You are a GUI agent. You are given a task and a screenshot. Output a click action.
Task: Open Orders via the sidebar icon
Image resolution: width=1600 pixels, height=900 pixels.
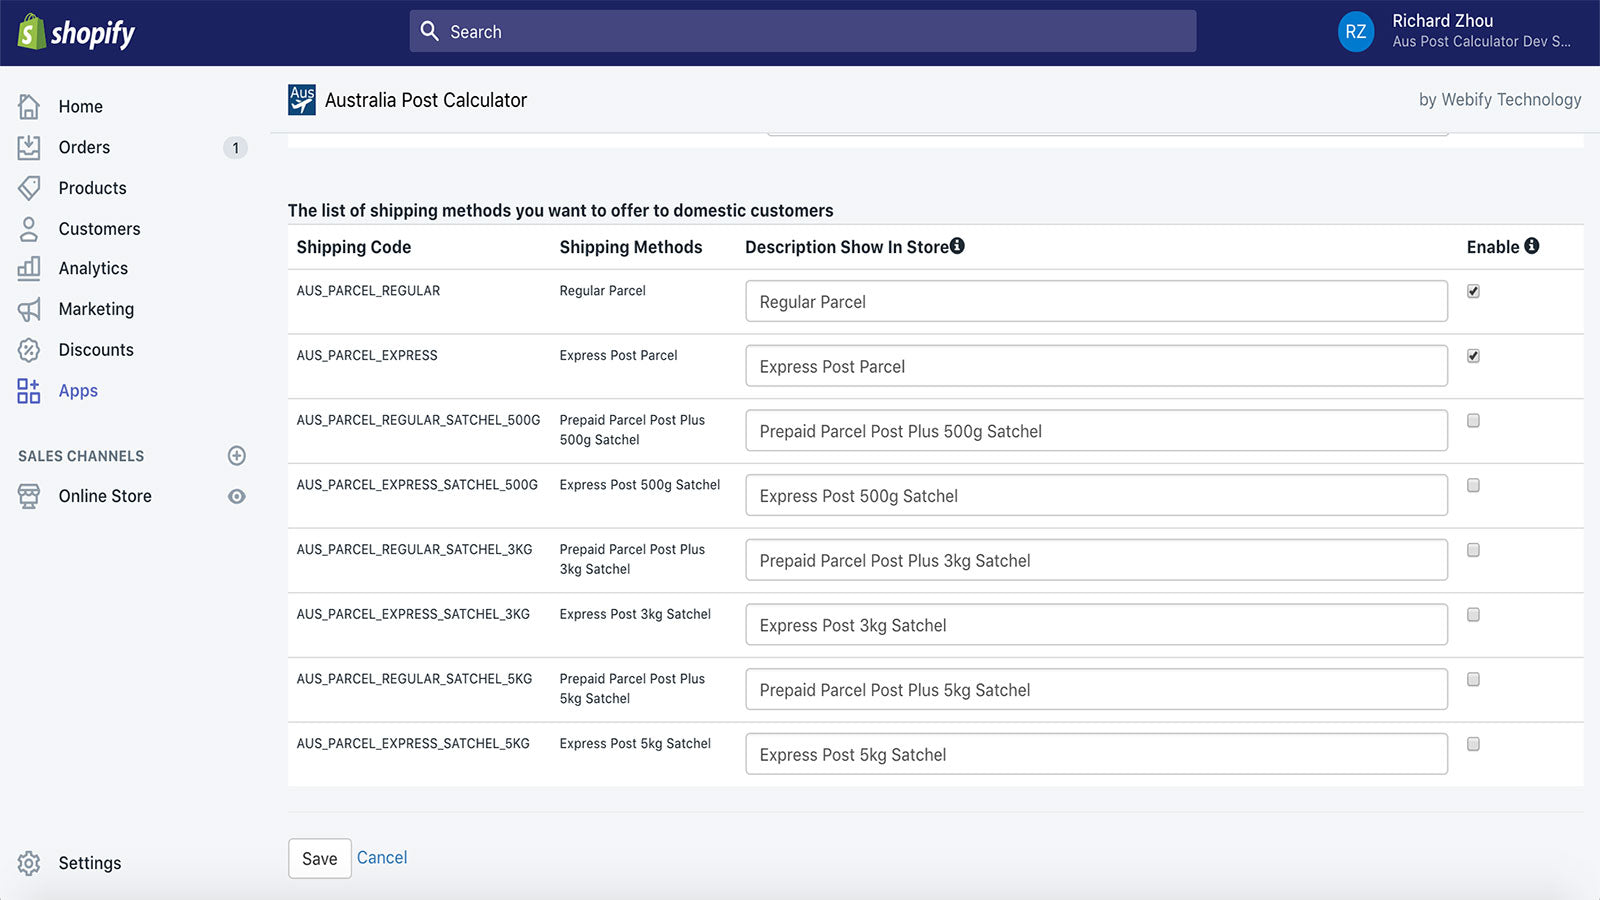(28, 147)
